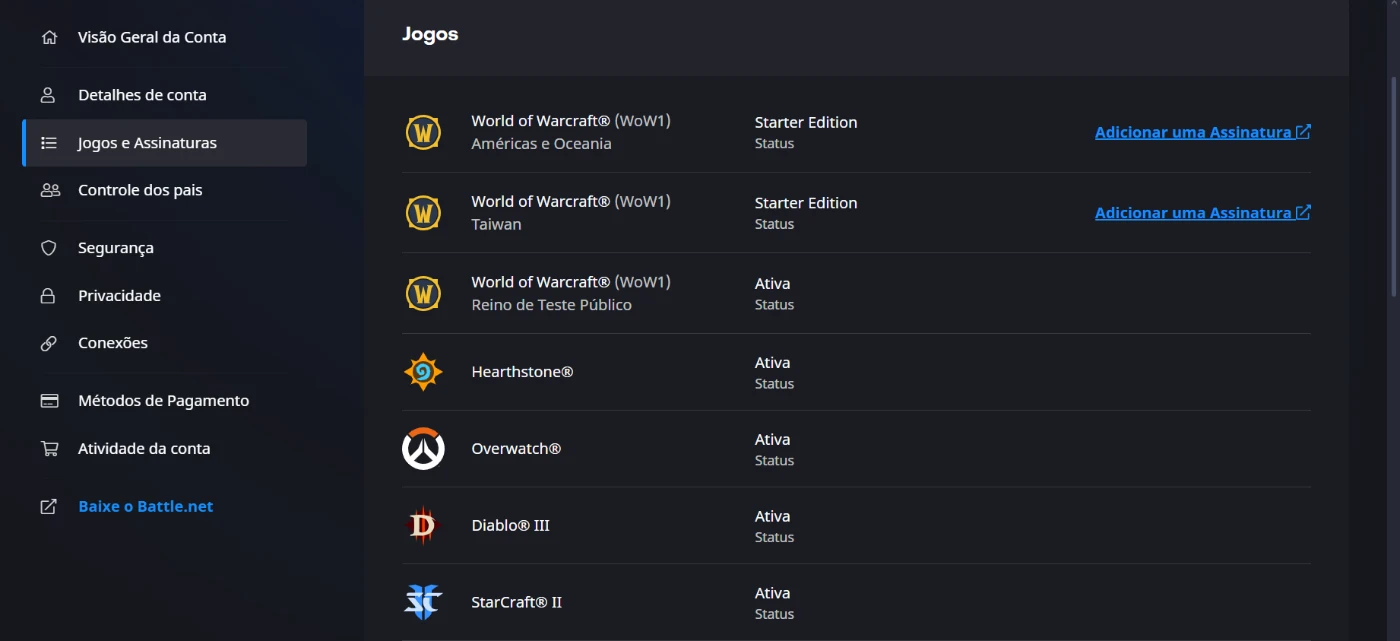Go to Detalhes de conta
Screen dimensions: 1400x641
tap(142, 95)
